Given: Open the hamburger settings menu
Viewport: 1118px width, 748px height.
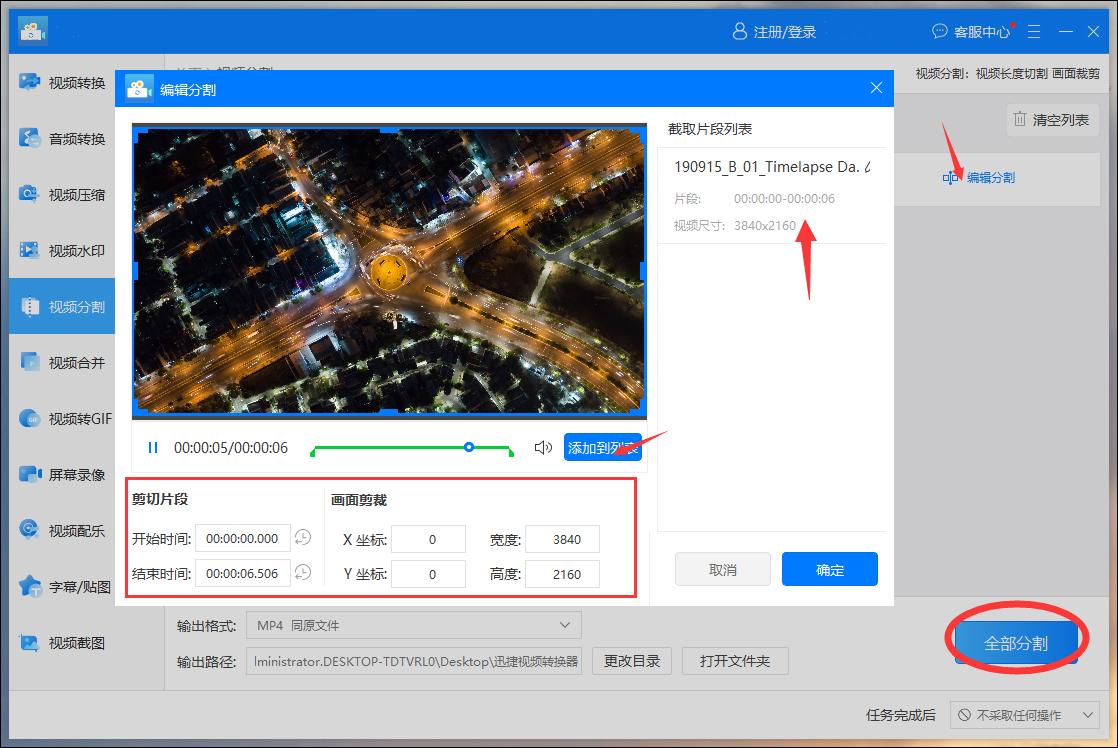Looking at the screenshot, I should coord(1034,31).
